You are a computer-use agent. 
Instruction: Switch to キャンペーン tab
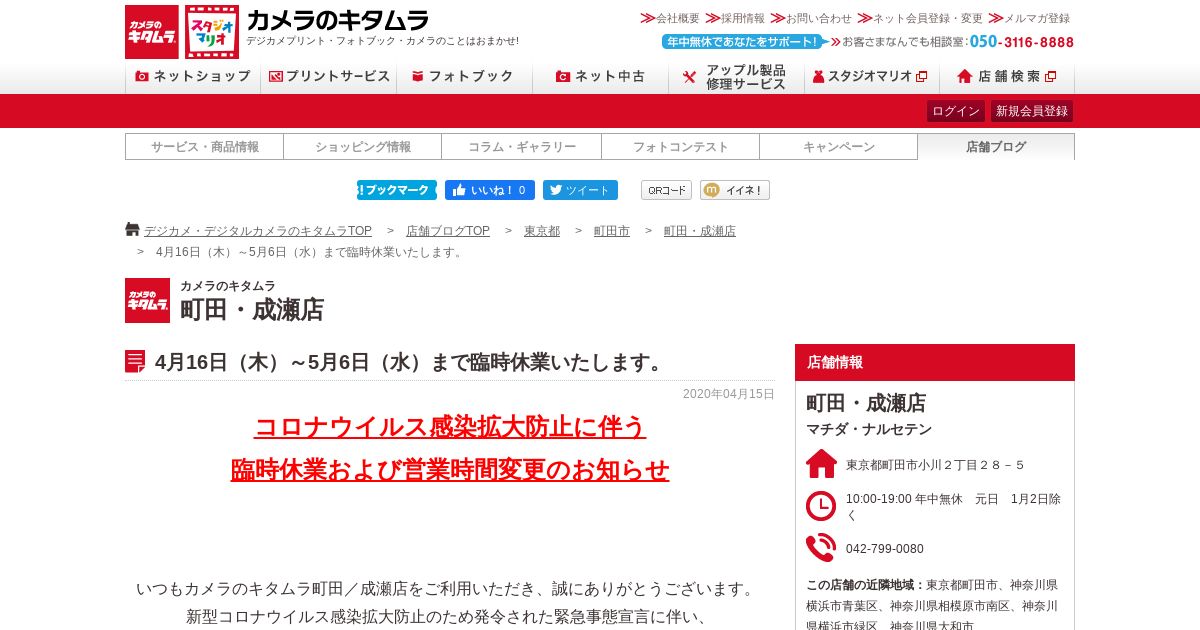[839, 147]
